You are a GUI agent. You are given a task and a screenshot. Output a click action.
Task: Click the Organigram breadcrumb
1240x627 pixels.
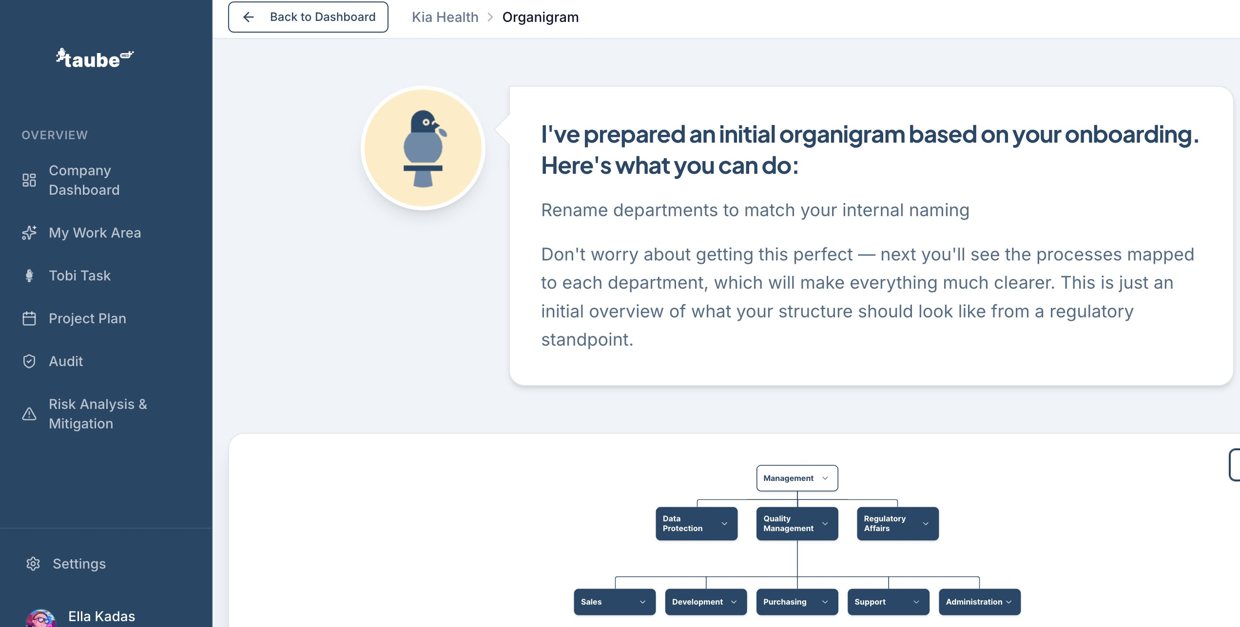[540, 17]
